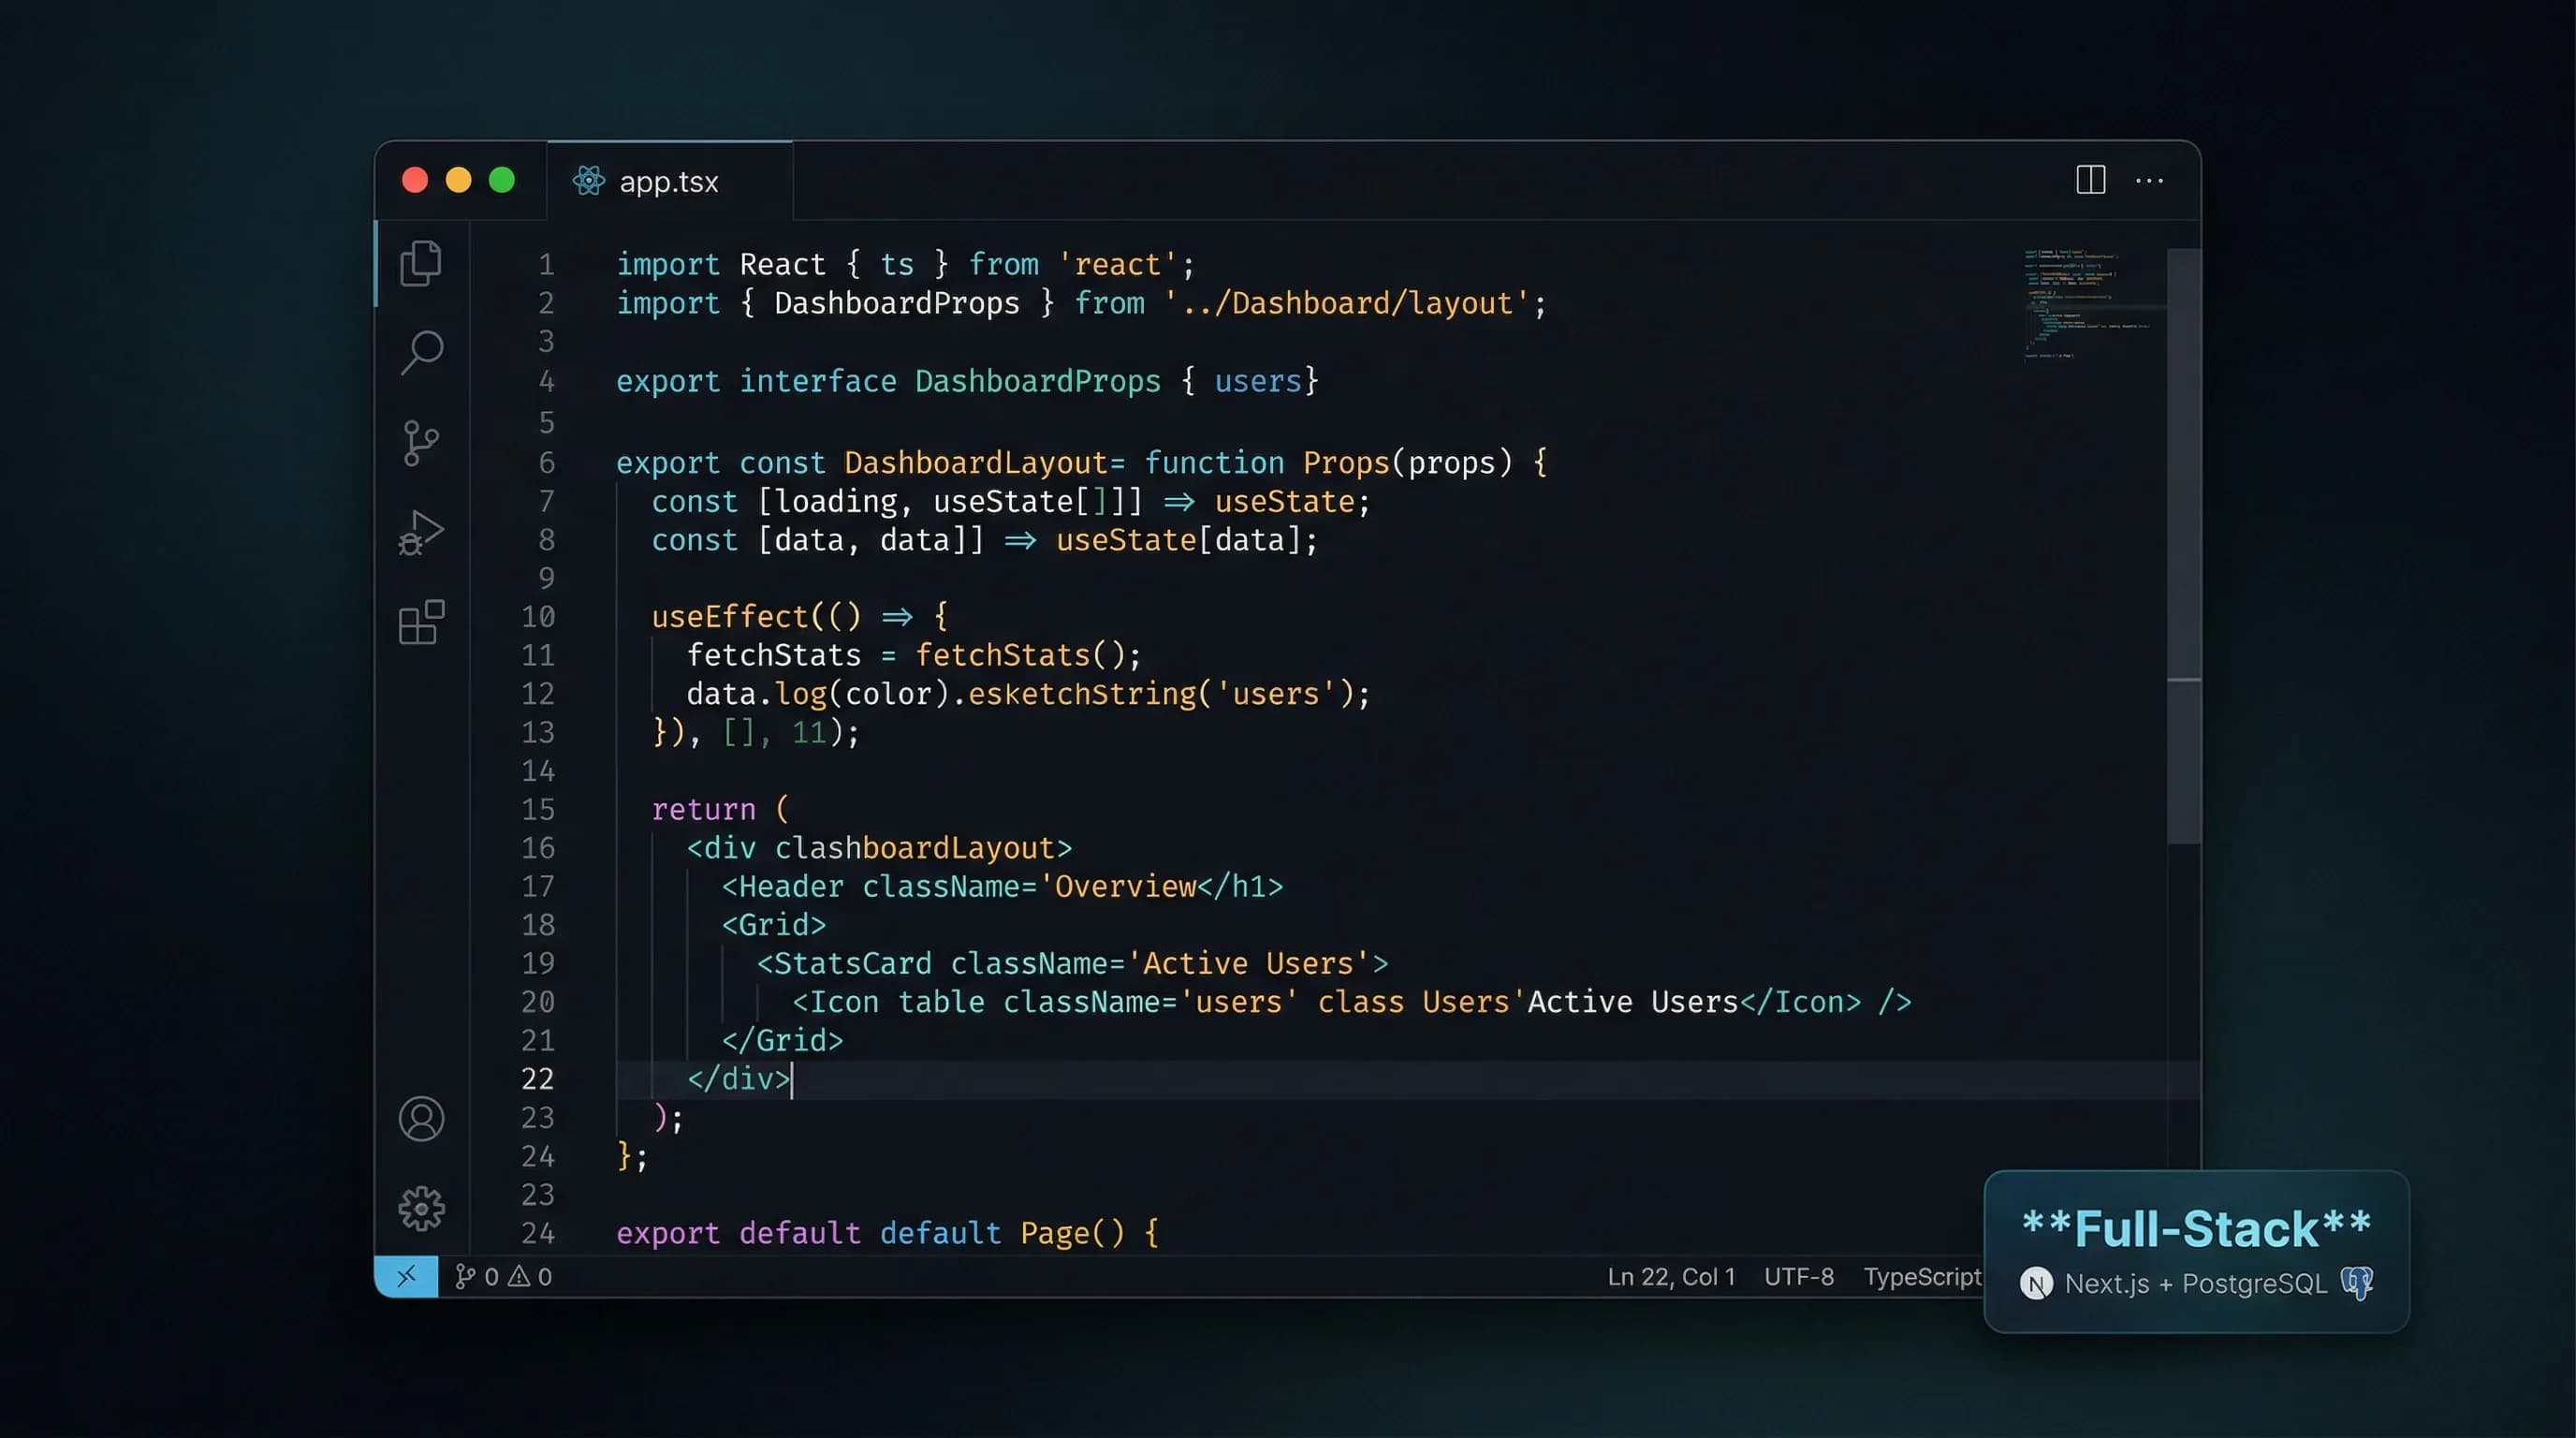Screen dimensions: 2576x1438
Task: Open the Source Control branch icon
Action: (x=420, y=442)
